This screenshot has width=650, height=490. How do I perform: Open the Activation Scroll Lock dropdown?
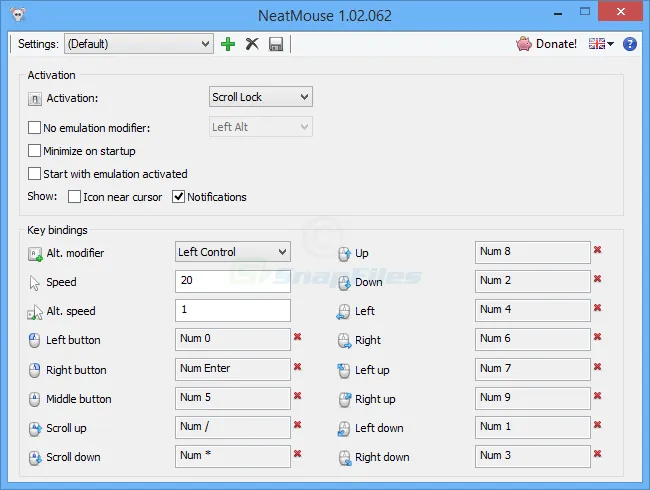point(261,97)
